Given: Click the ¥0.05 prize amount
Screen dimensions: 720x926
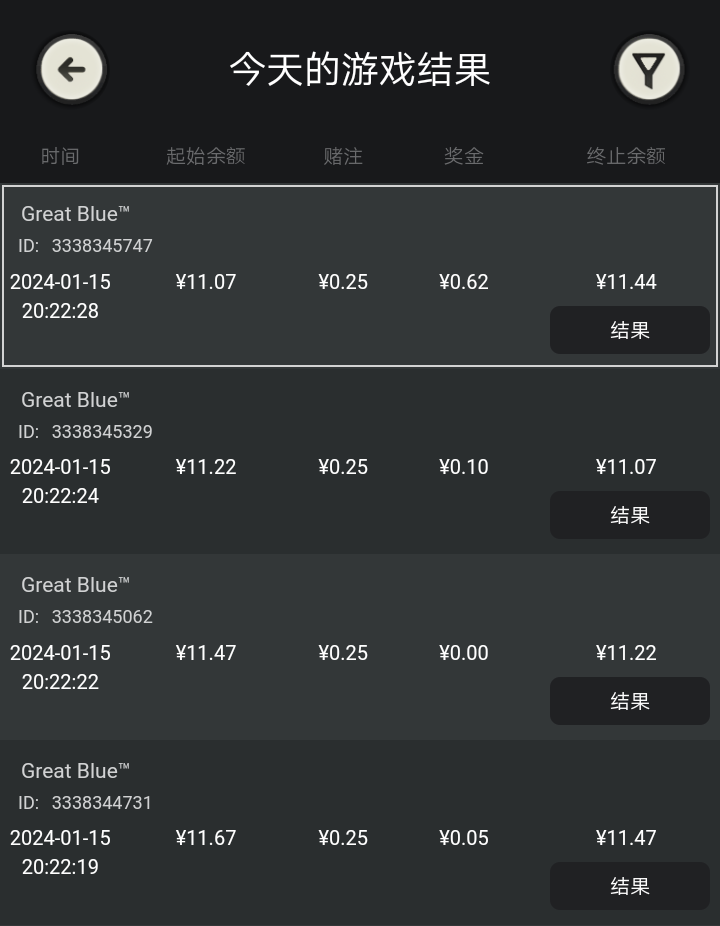Looking at the screenshot, I should (x=464, y=838).
